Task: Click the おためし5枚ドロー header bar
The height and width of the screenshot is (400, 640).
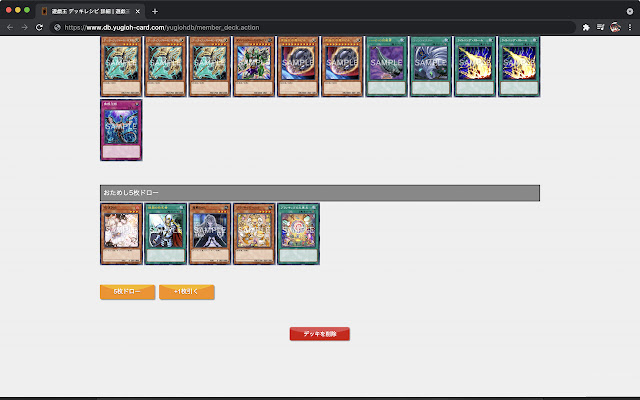Action: tap(320, 193)
